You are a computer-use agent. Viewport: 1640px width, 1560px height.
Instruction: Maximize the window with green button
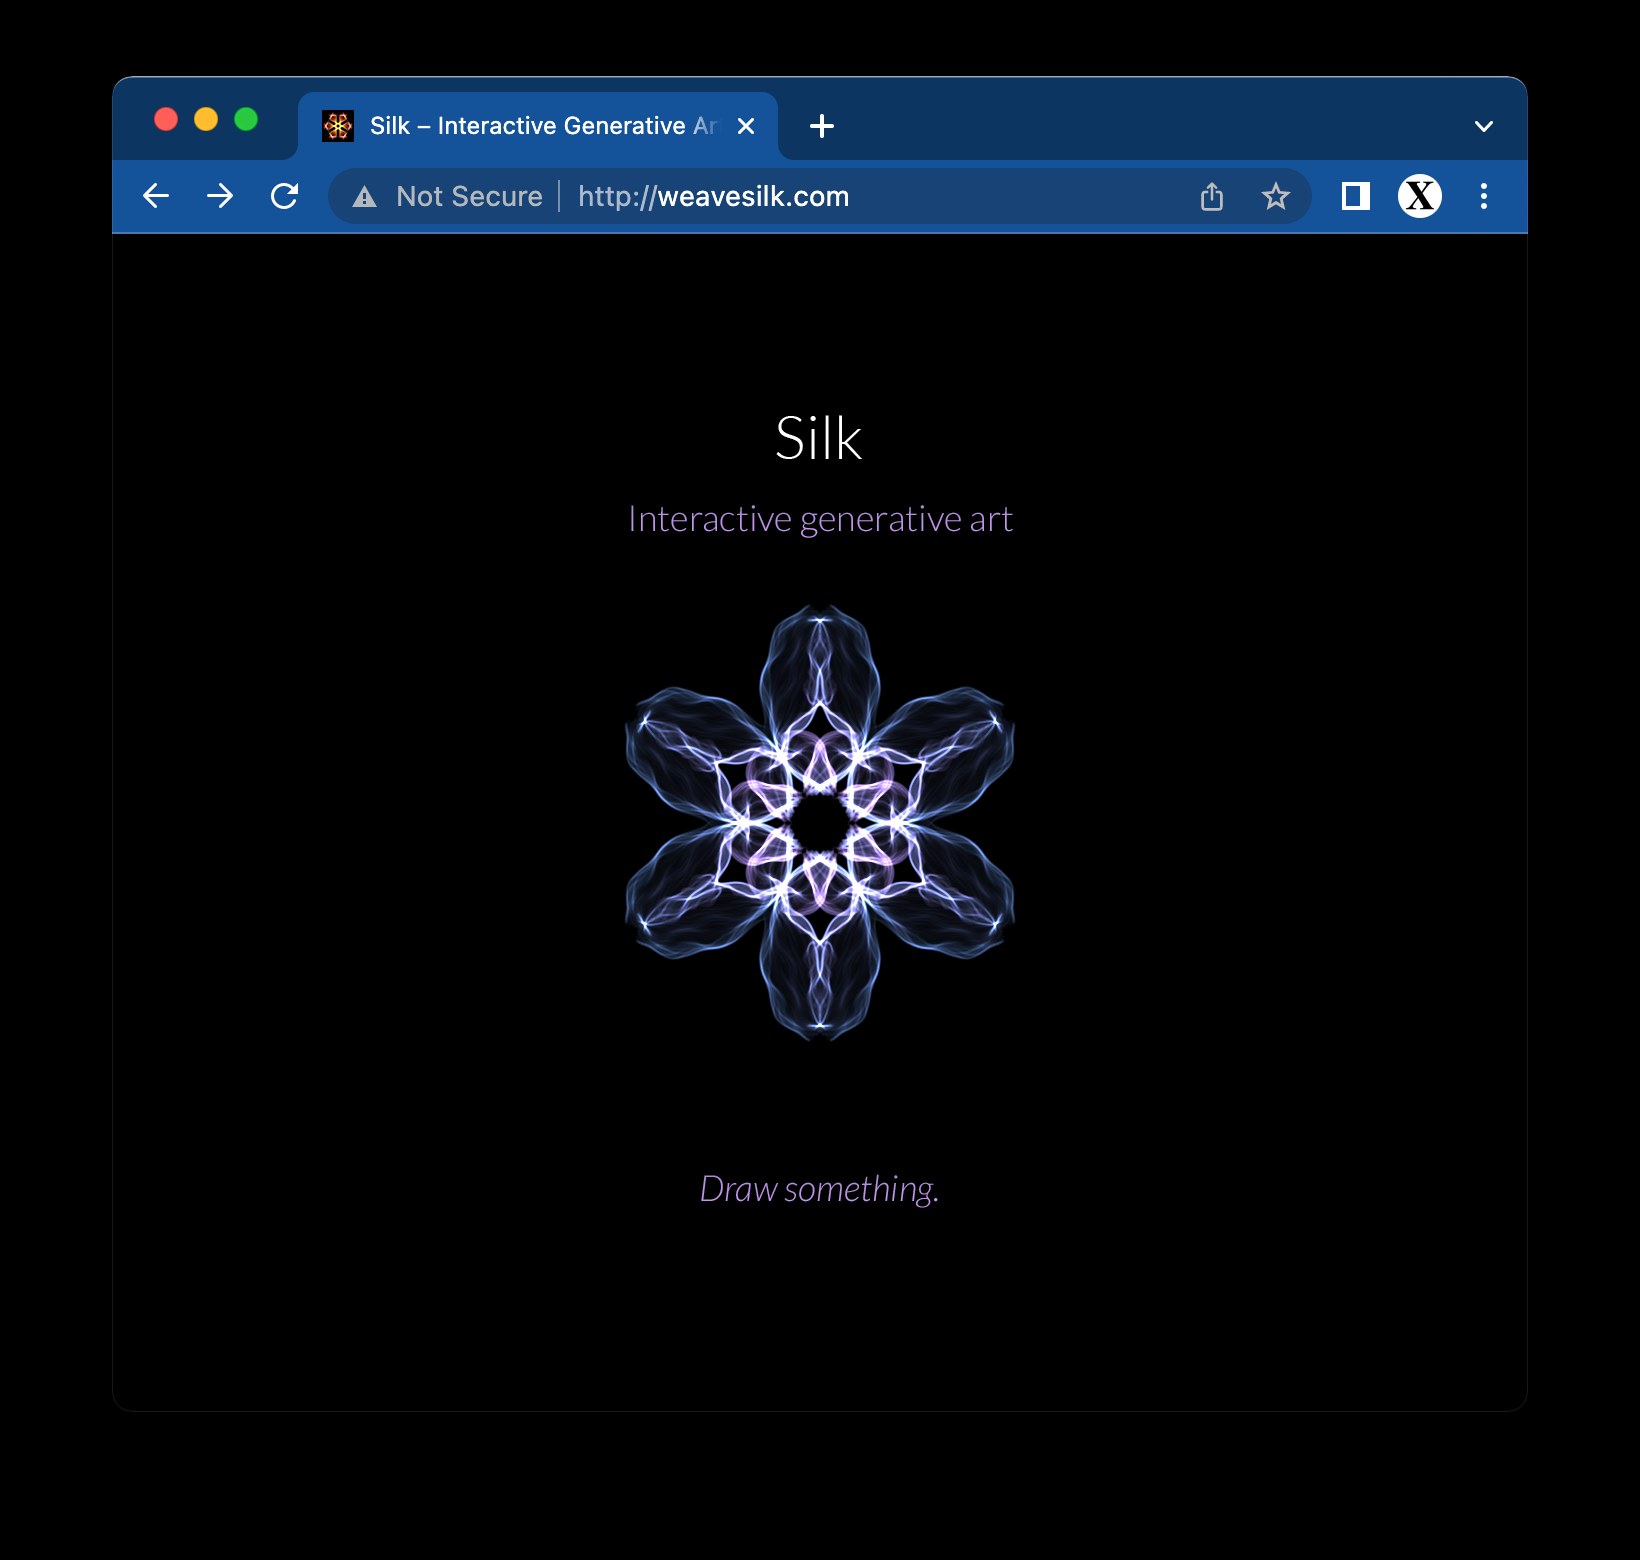point(246,120)
